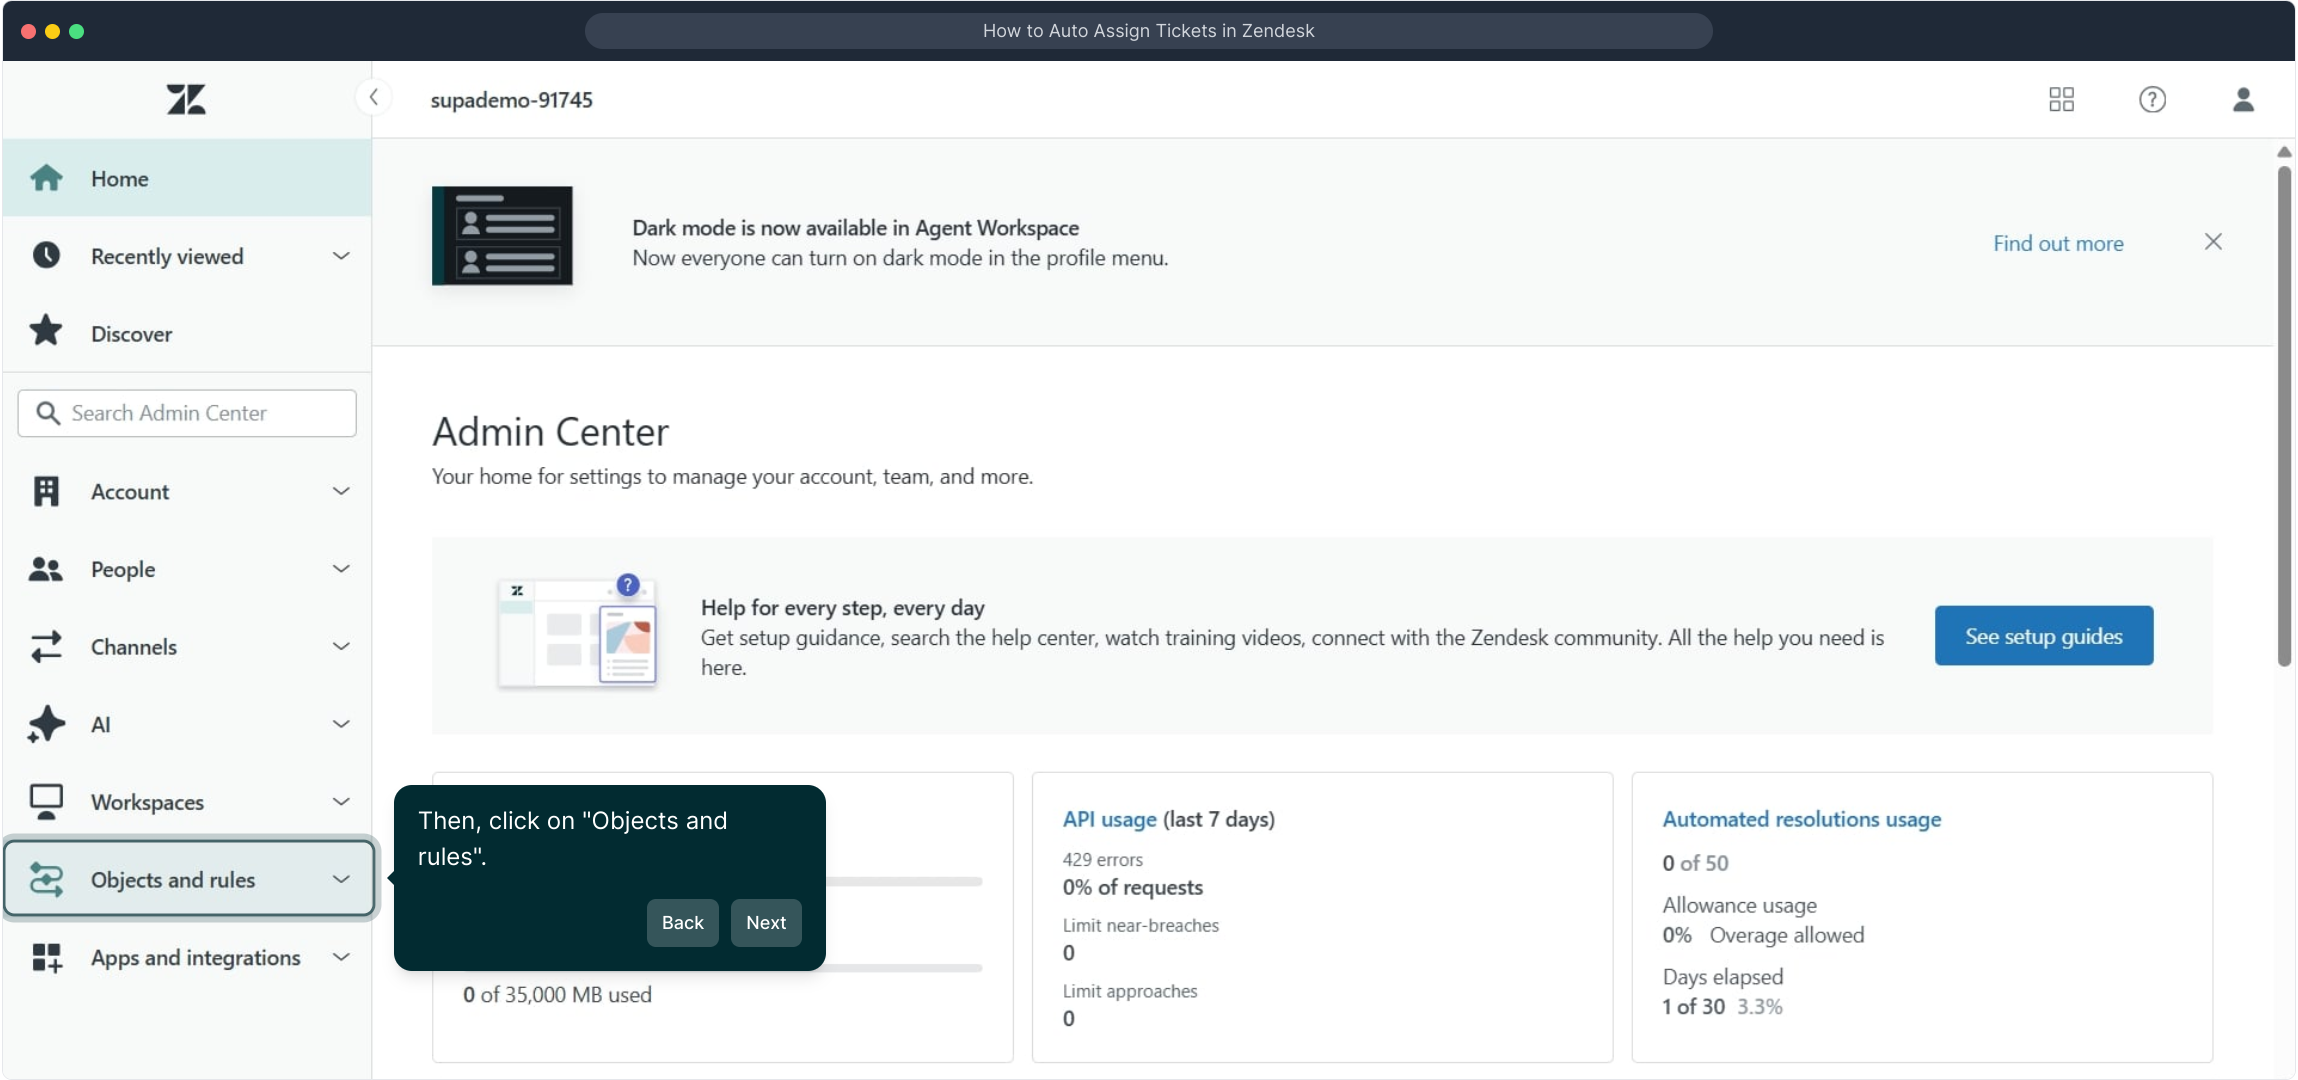Open the help question mark icon
2298x1080 pixels.
(x=2152, y=99)
